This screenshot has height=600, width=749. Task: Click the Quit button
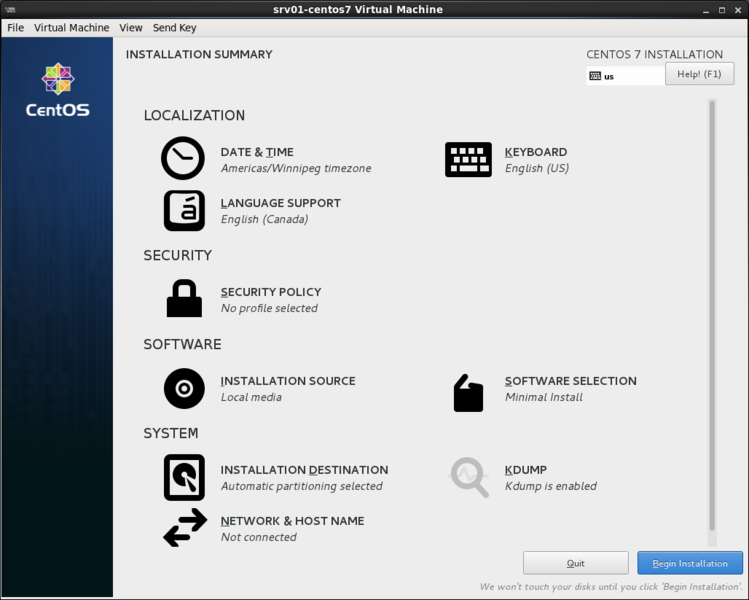click(x=576, y=563)
